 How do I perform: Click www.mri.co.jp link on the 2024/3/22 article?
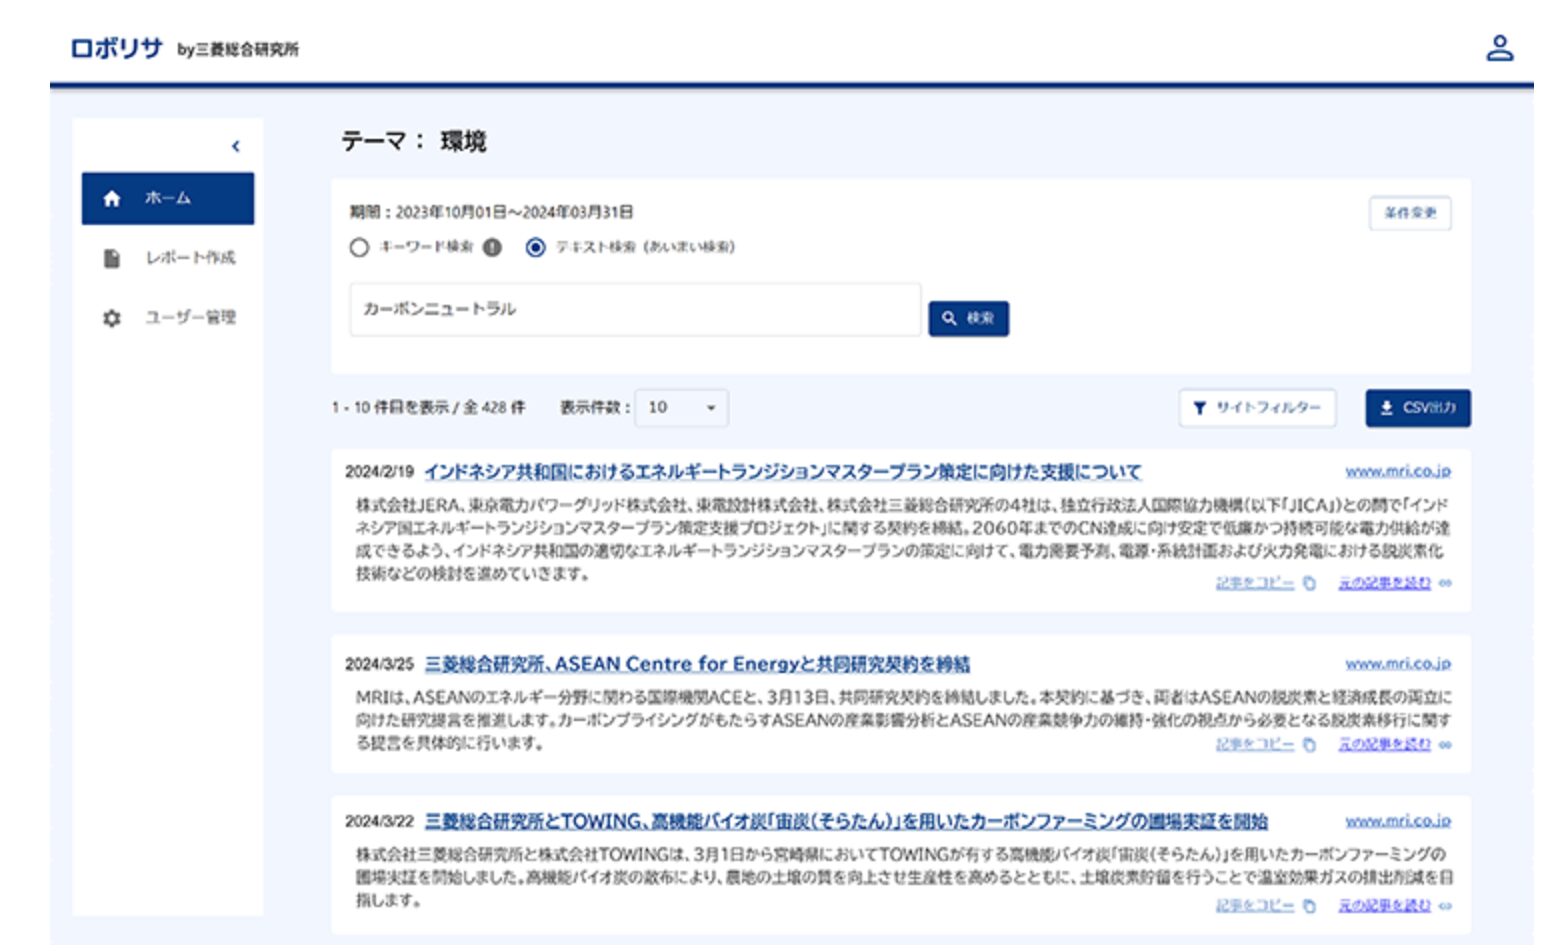tap(1398, 820)
